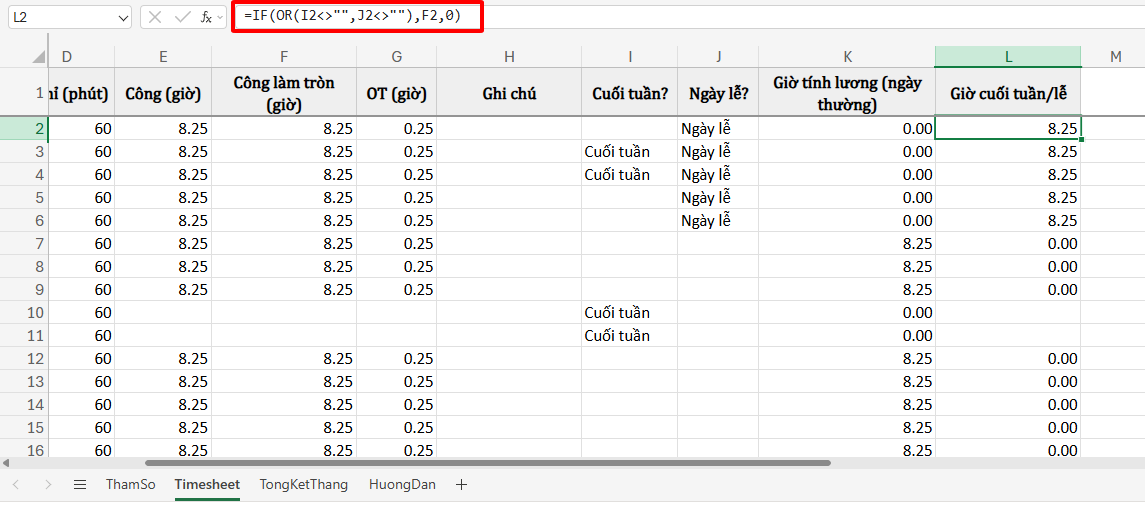The image size is (1145, 507).
Task: Select the 'Giờ cuối tuần/lễ' header cell
Action: coord(1008,94)
